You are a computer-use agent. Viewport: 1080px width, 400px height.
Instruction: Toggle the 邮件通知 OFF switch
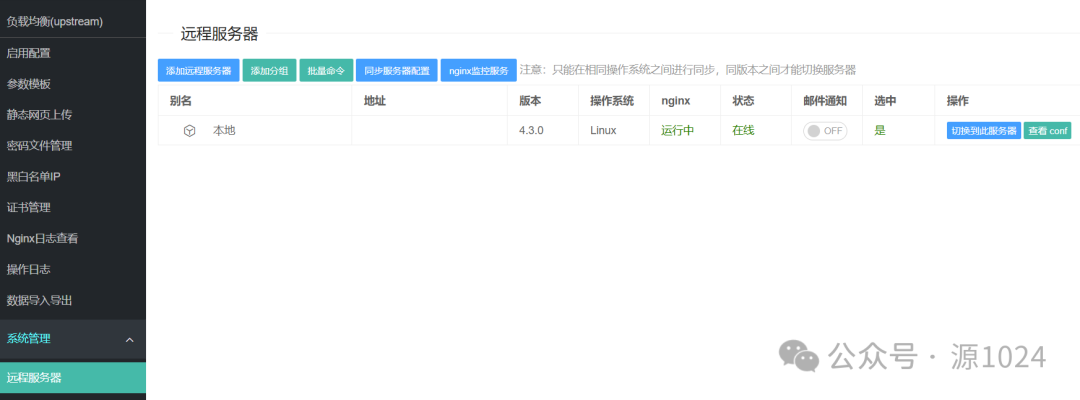(824, 131)
